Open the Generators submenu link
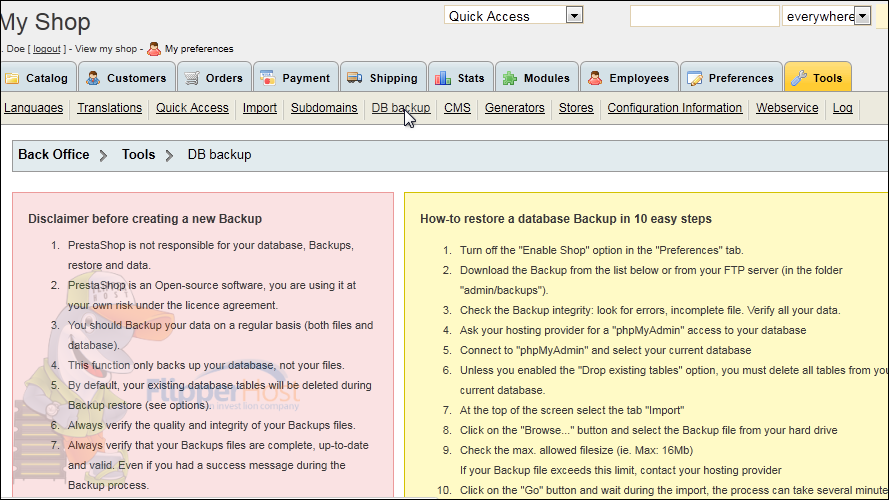The width and height of the screenshot is (889, 500). click(515, 108)
